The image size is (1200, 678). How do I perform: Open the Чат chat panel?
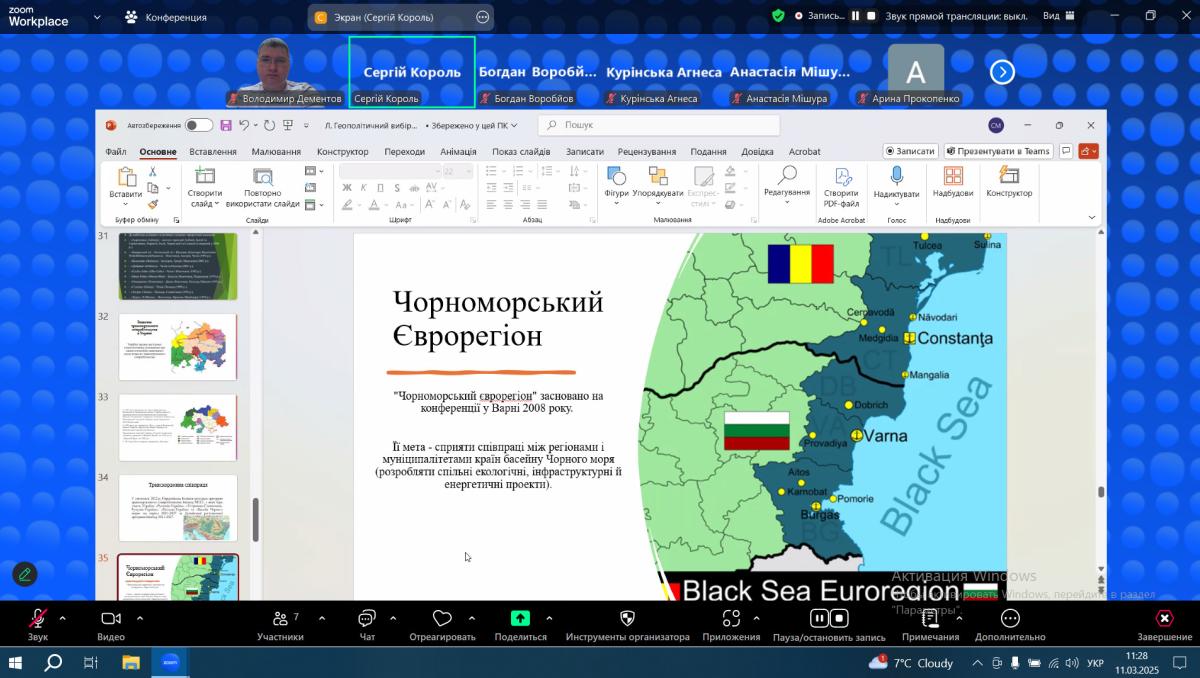(367, 619)
